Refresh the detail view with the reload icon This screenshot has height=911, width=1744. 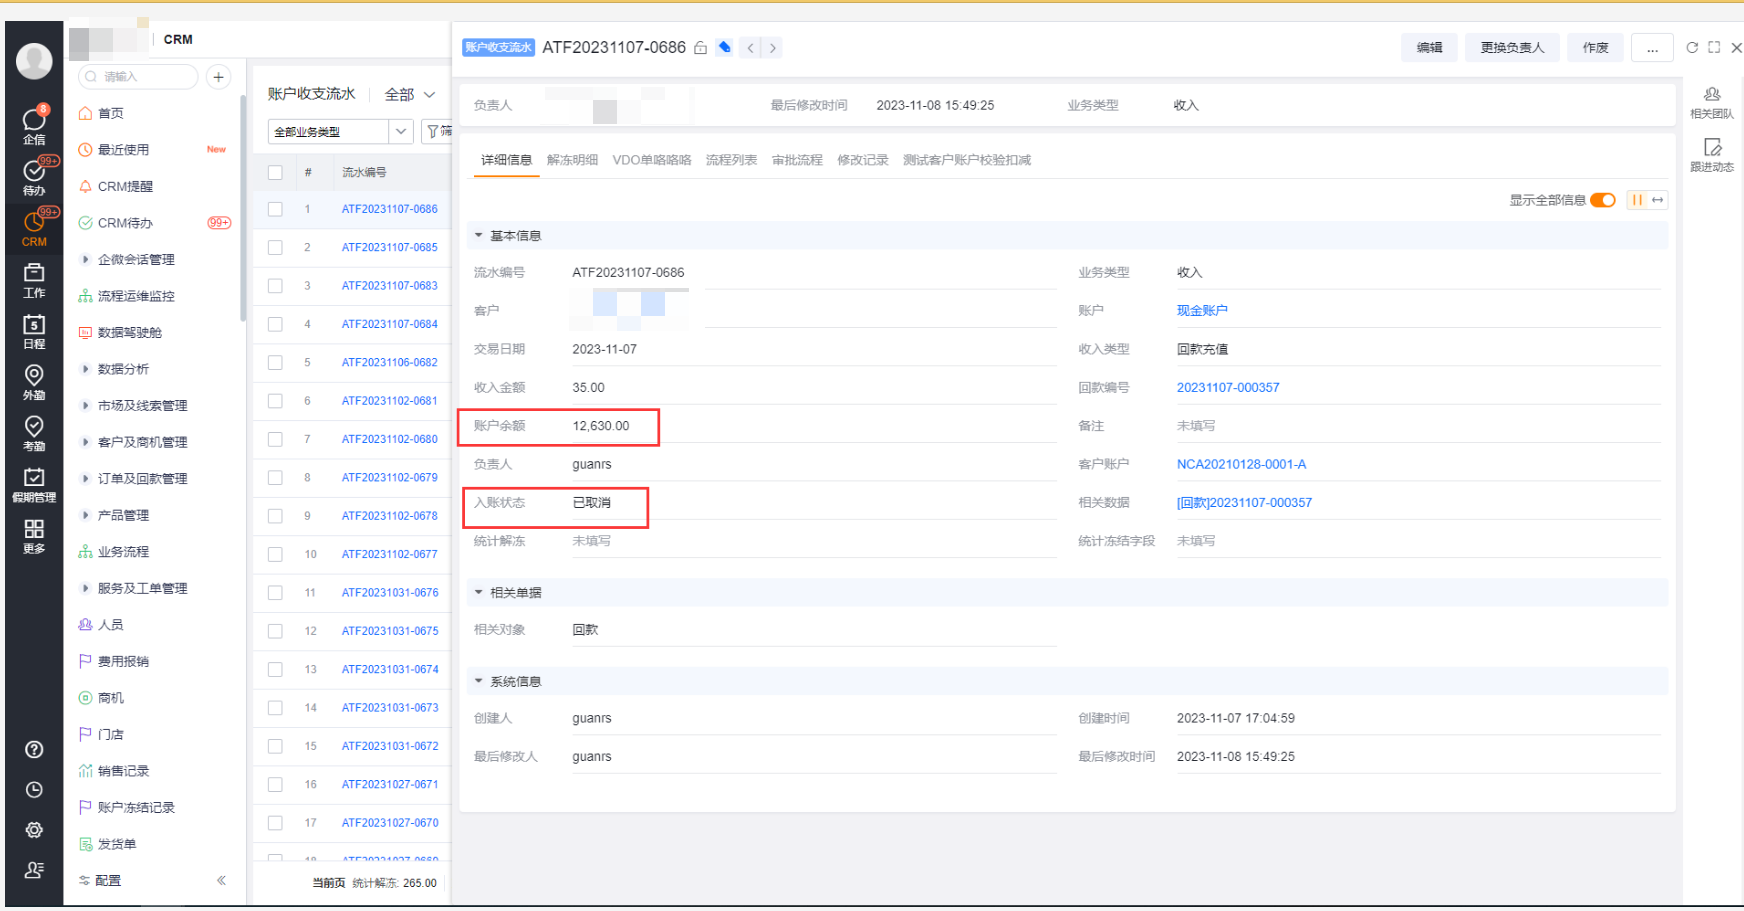(x=1692, y=47)
